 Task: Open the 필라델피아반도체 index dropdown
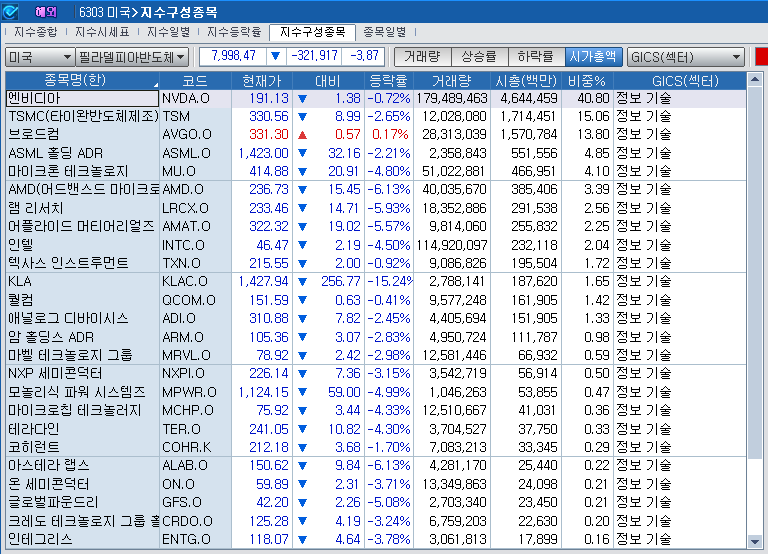132,57
